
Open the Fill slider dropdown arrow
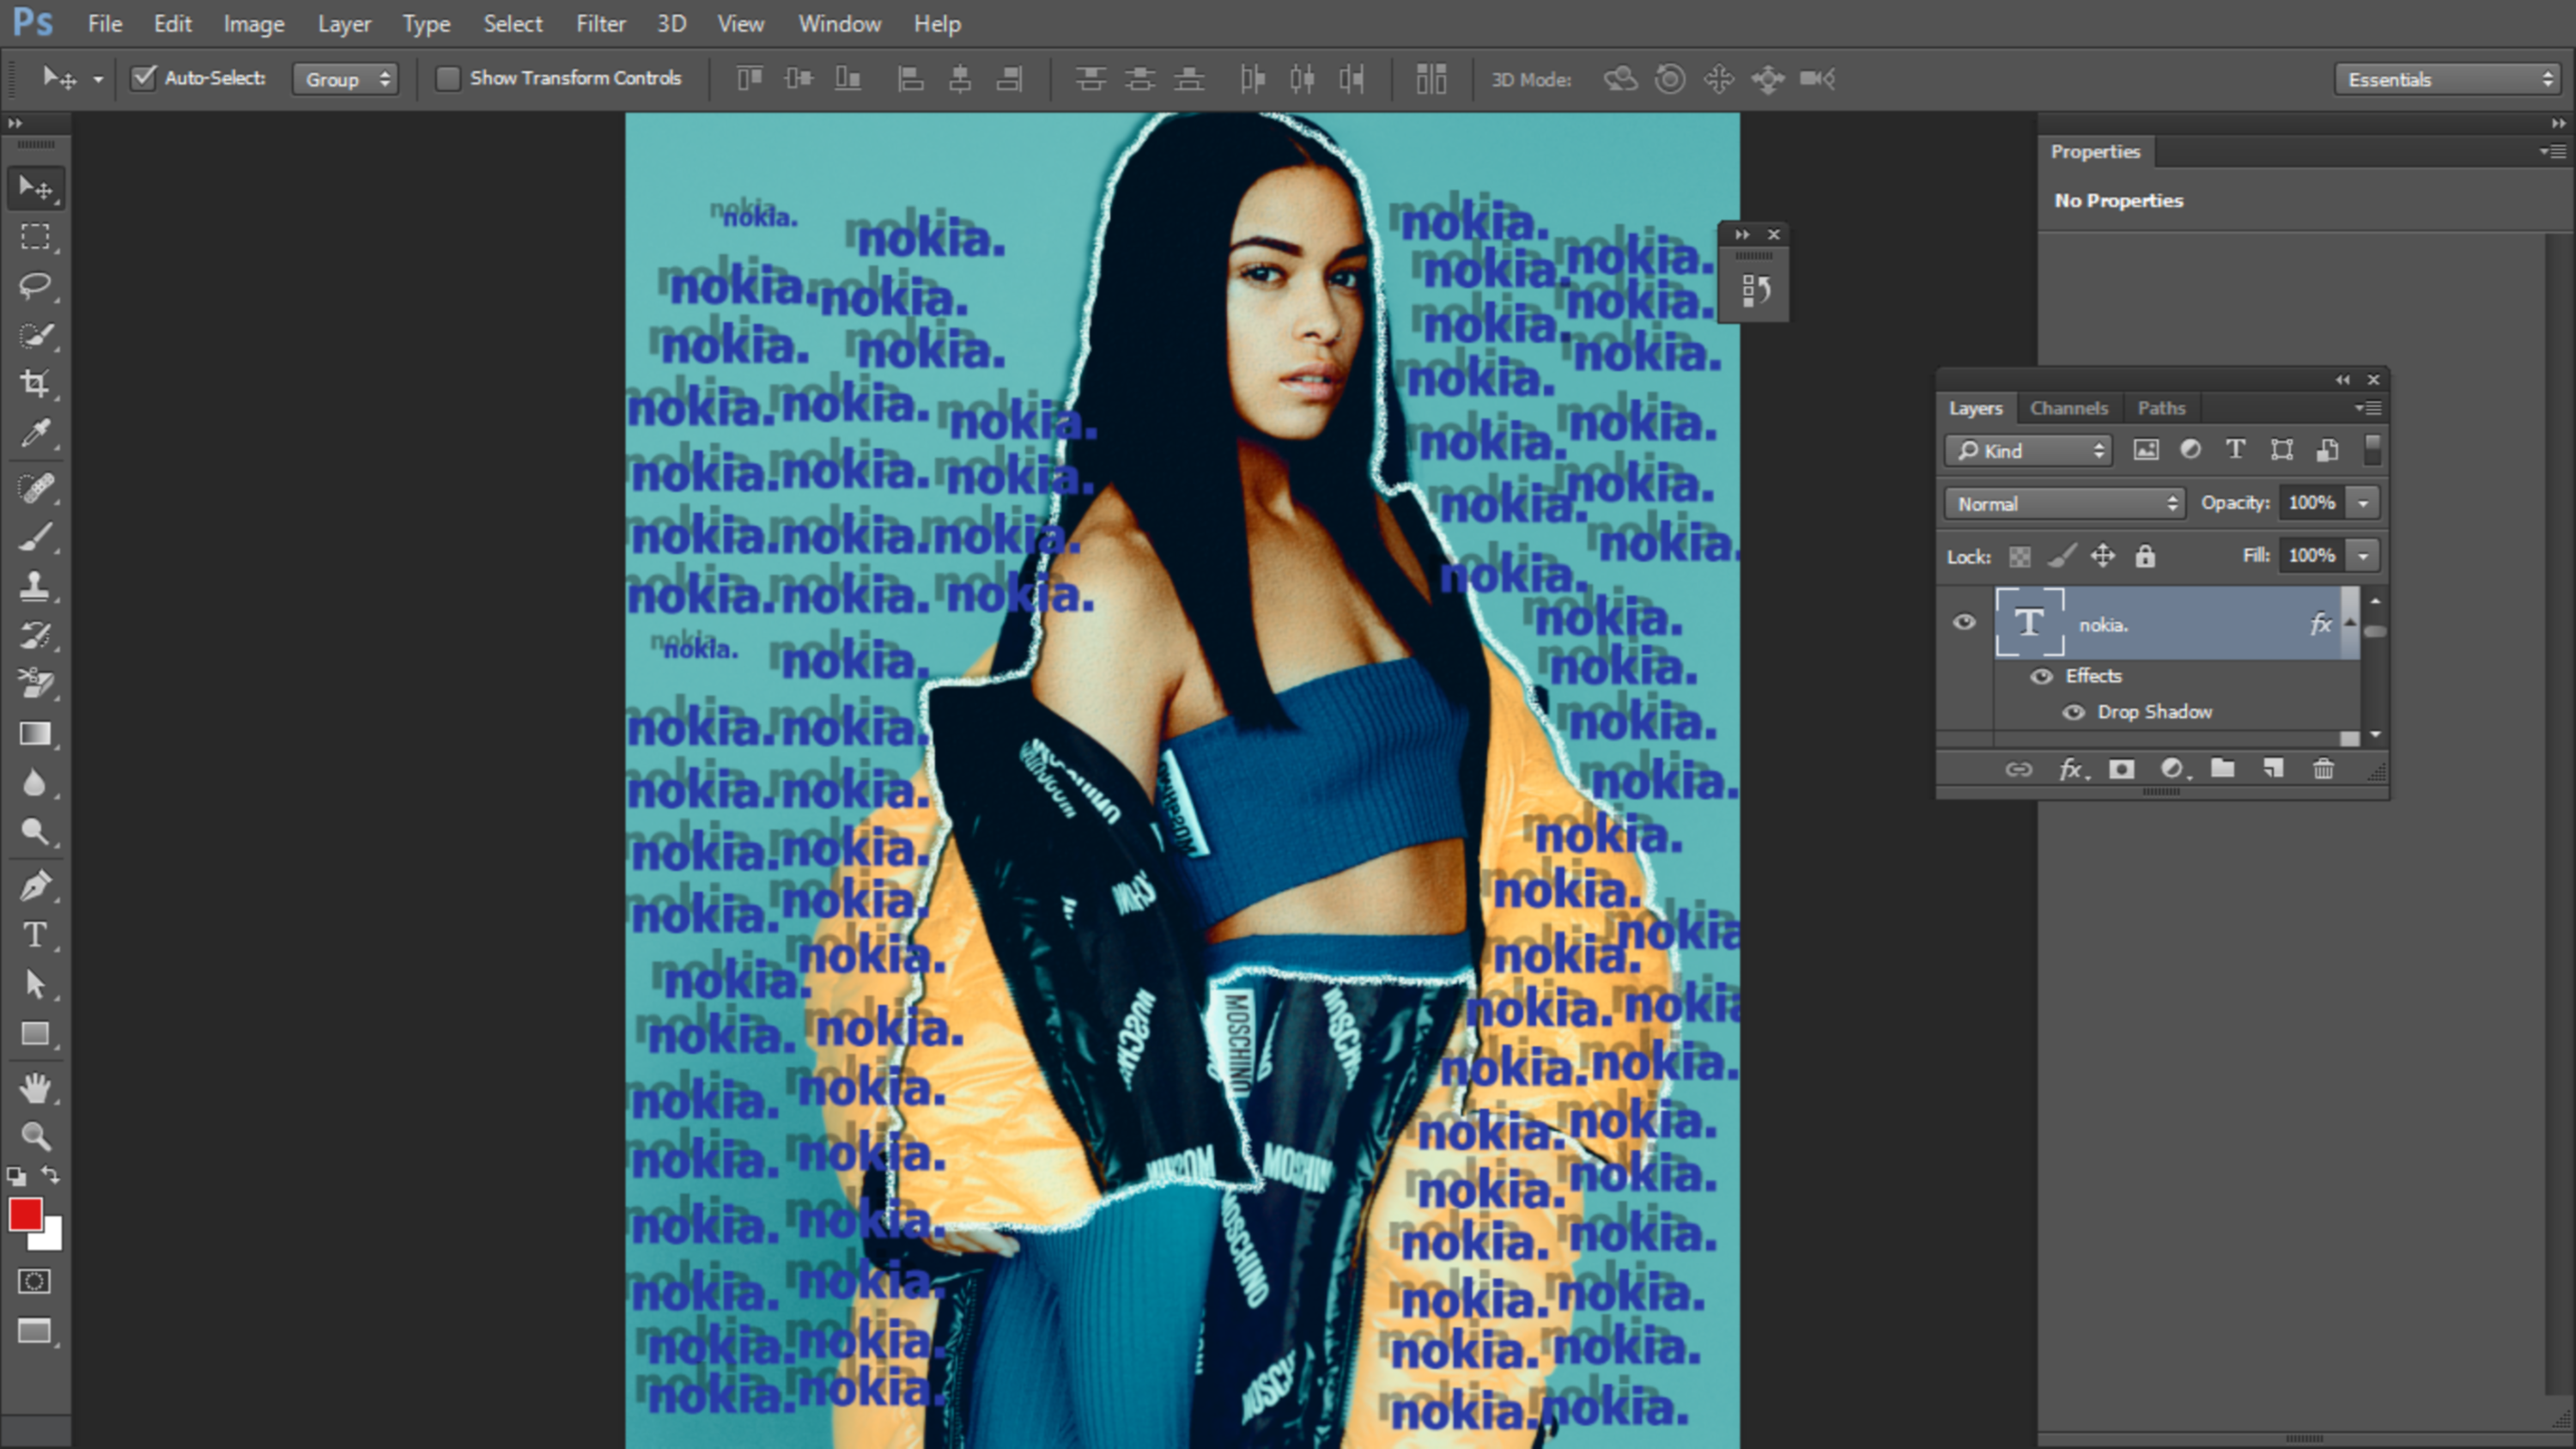tap(2363, 556)
